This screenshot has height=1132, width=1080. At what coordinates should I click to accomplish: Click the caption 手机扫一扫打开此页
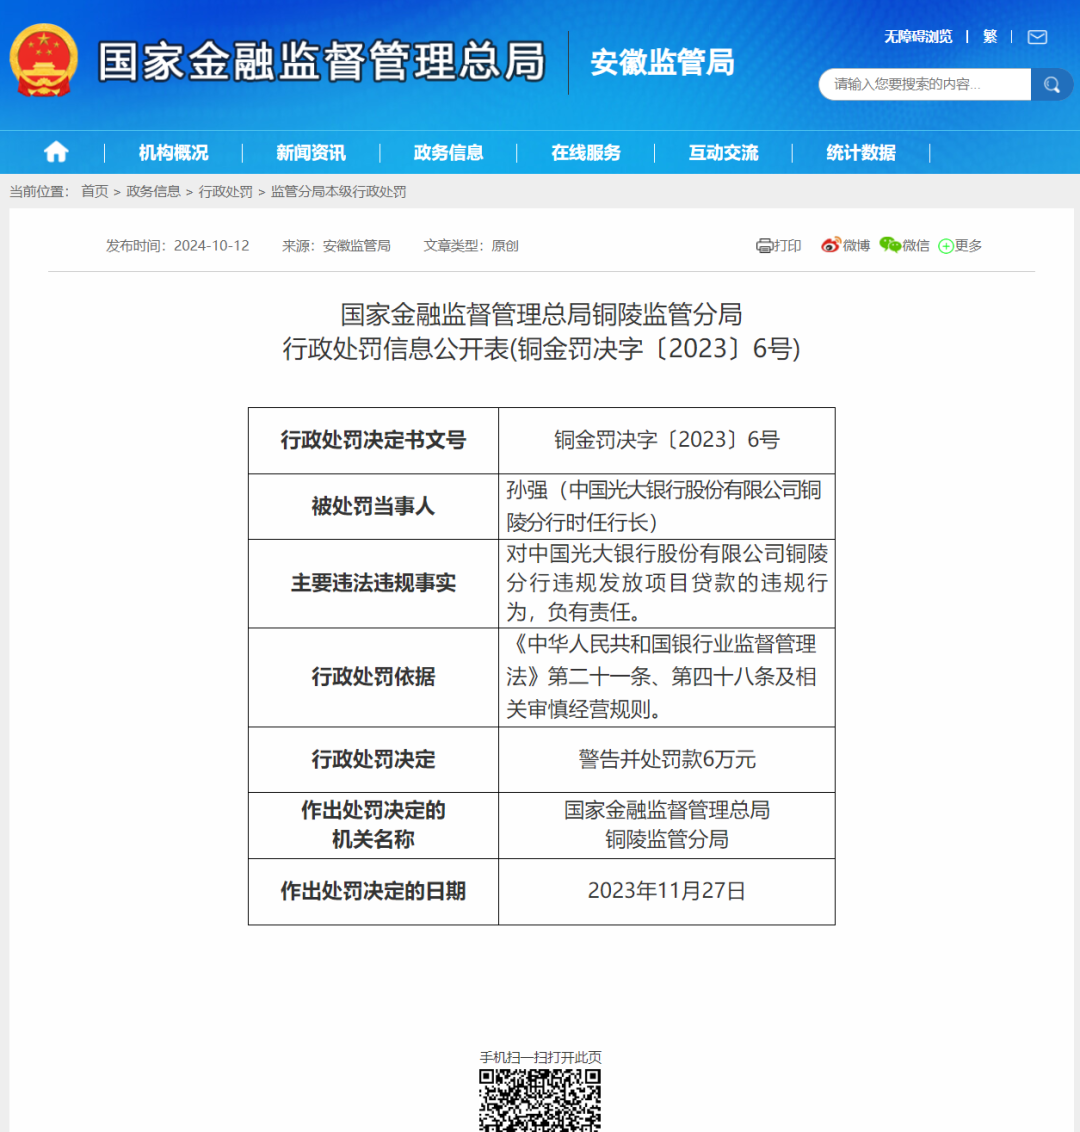click(540, 1057)
